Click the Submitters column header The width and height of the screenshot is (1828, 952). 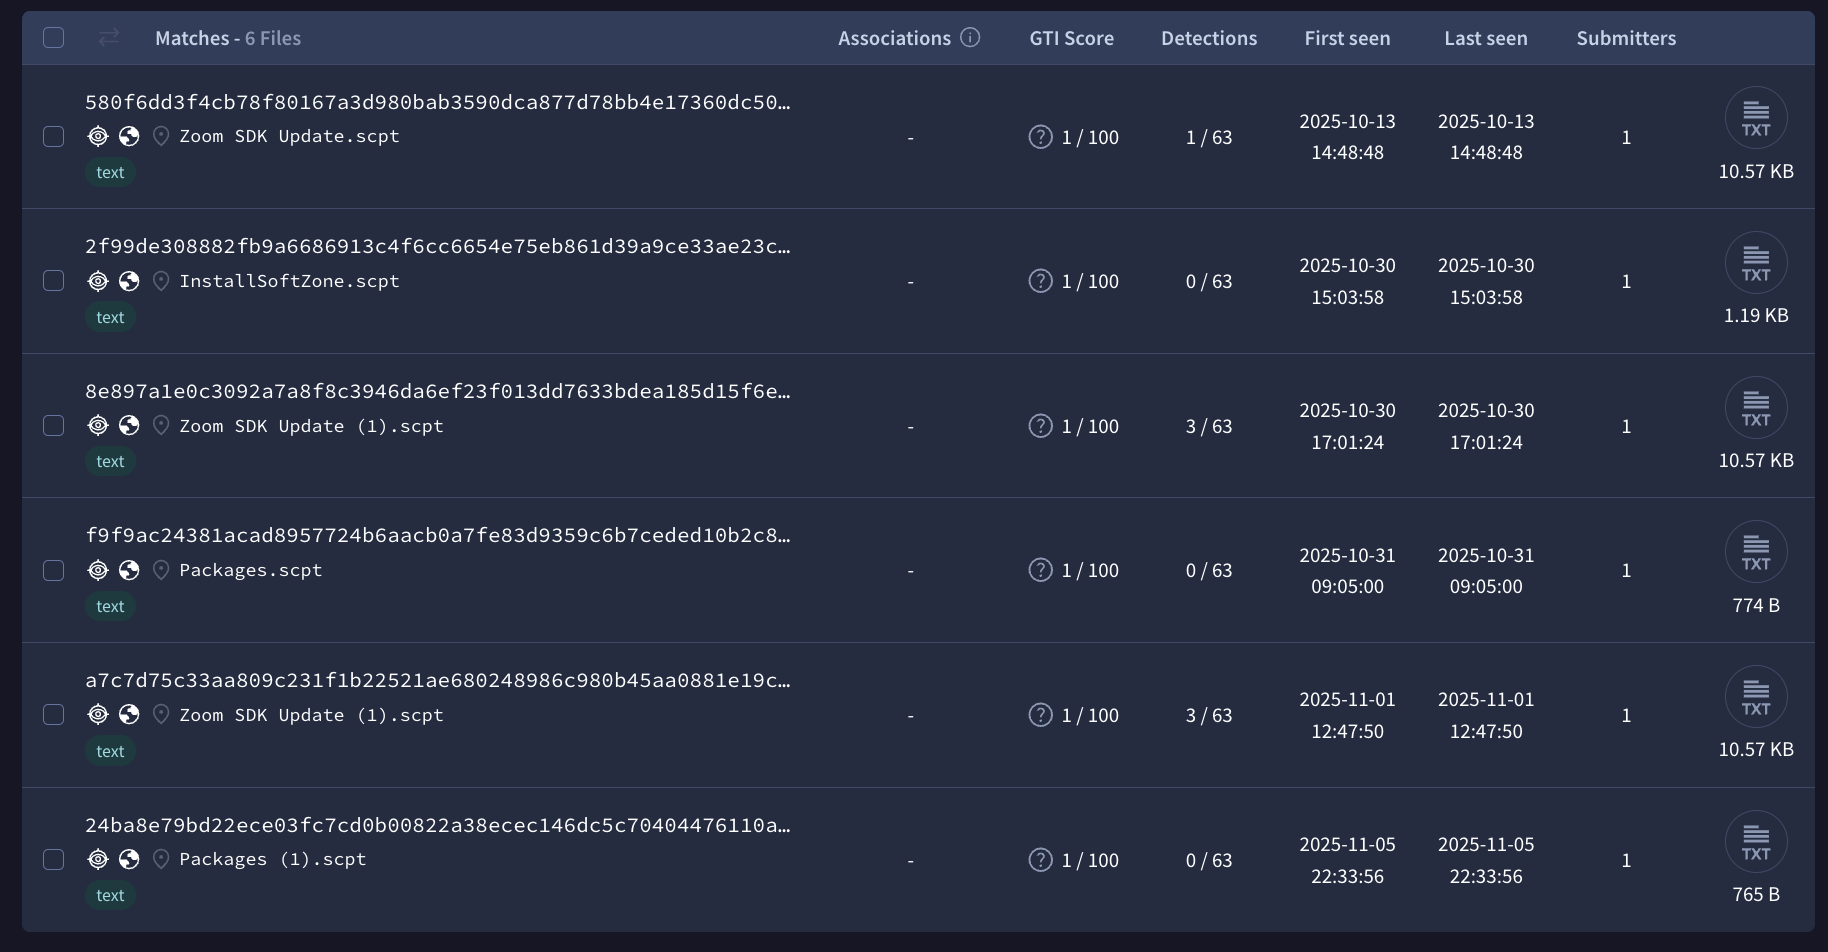pos(1626,38)
